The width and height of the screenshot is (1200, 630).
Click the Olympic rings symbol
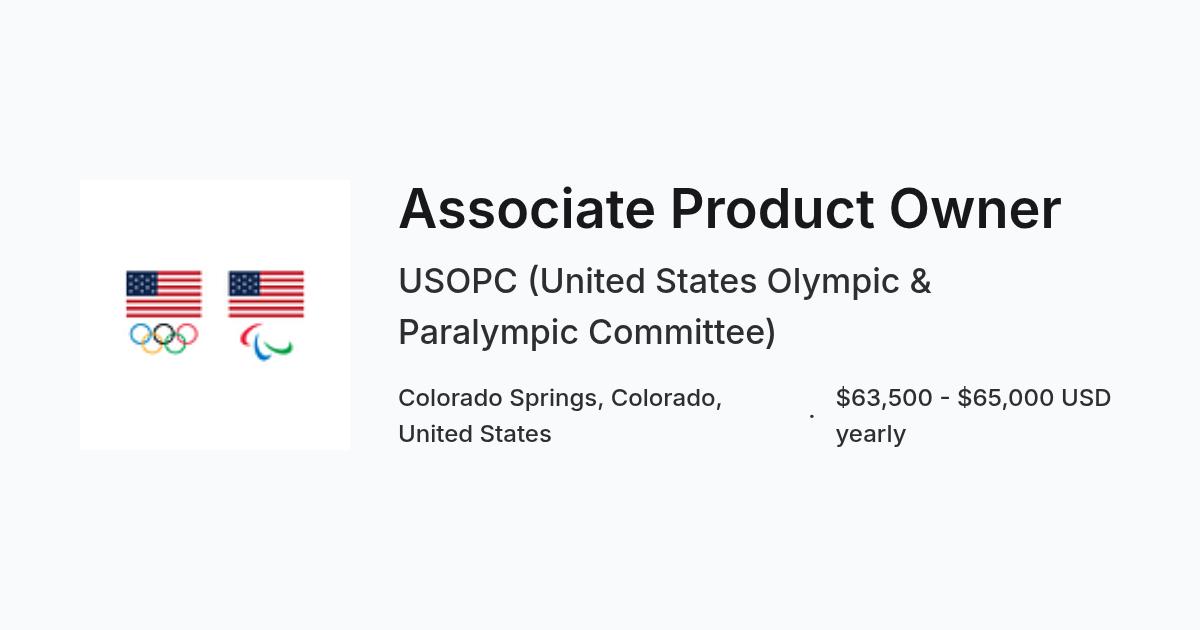(x=164, y=338)
